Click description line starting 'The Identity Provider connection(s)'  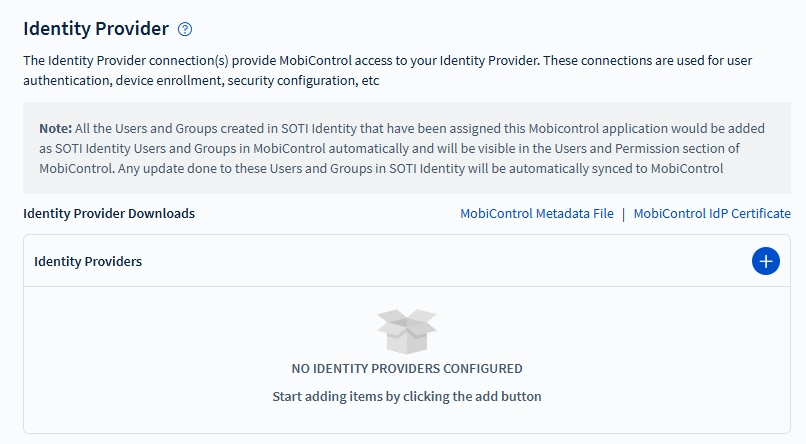pyautogui.click(x=387, y=60)
